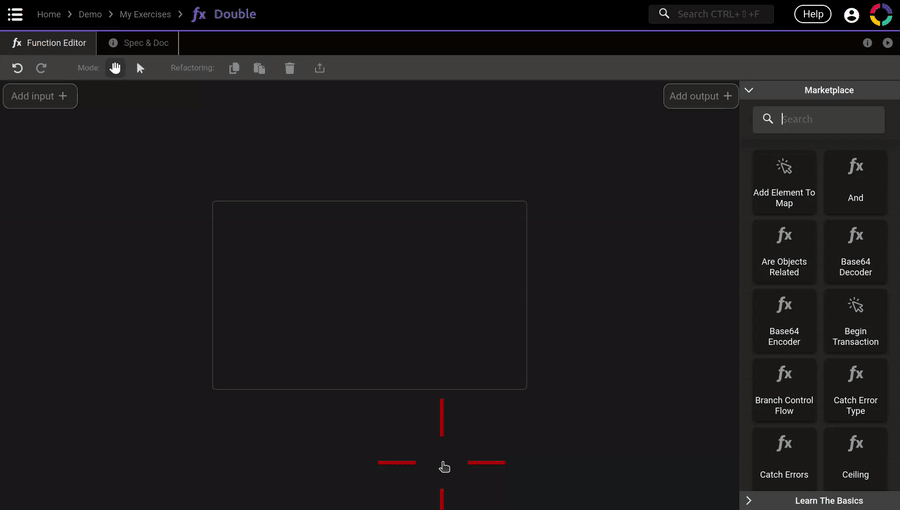Run the function with play icon

(888, 43)
